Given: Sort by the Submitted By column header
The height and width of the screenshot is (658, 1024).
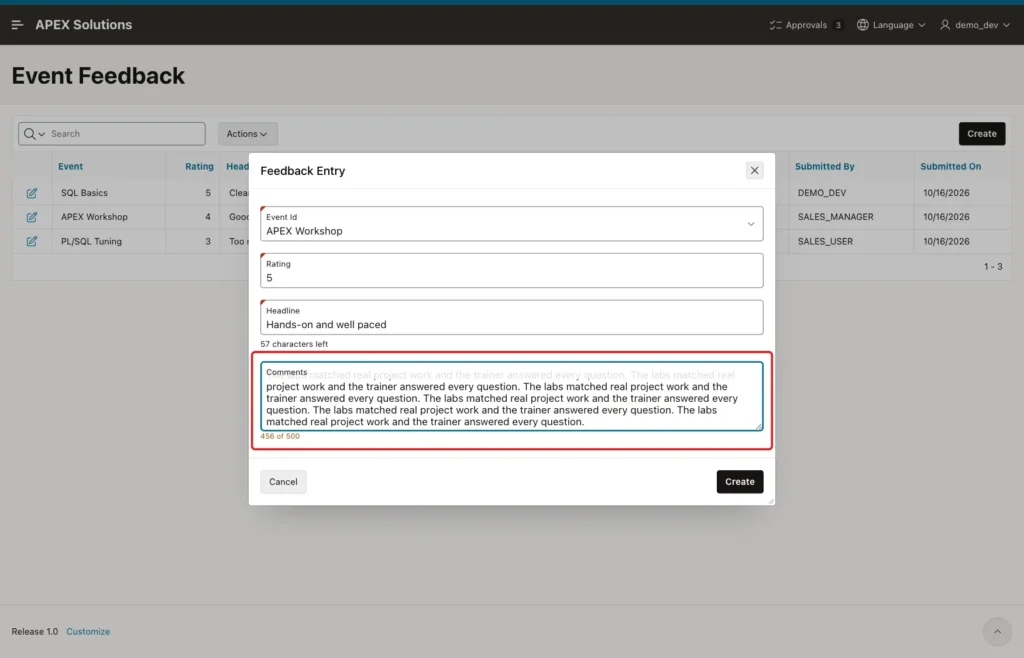Looking at the screenshot, I should (x=824, y=166).
